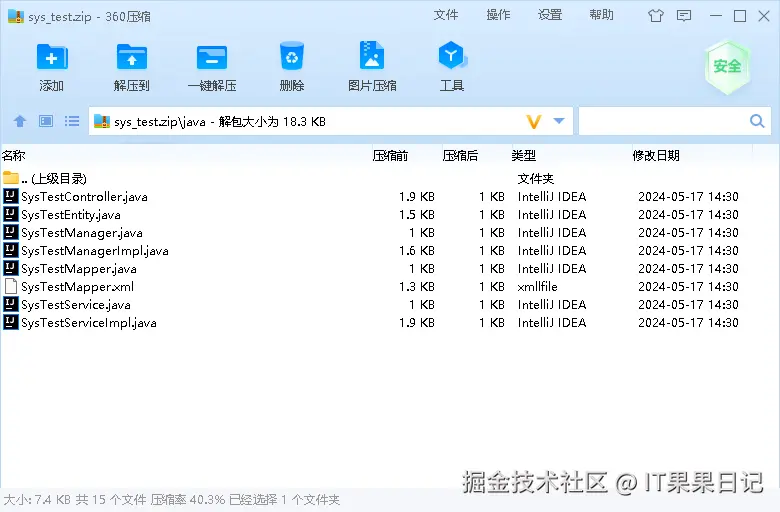Viewport: 780px width, 512px height.
Task: Click the 解压到 (Extract to) icon
Action: [131, 58]
